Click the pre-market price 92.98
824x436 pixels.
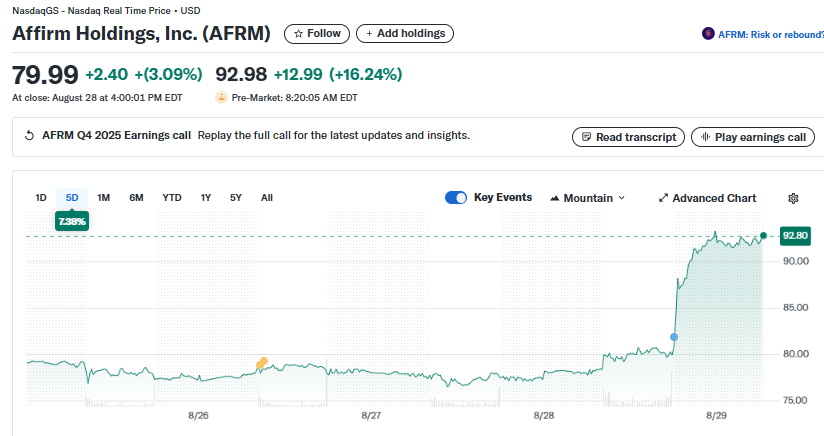click(x=241, y=74)
